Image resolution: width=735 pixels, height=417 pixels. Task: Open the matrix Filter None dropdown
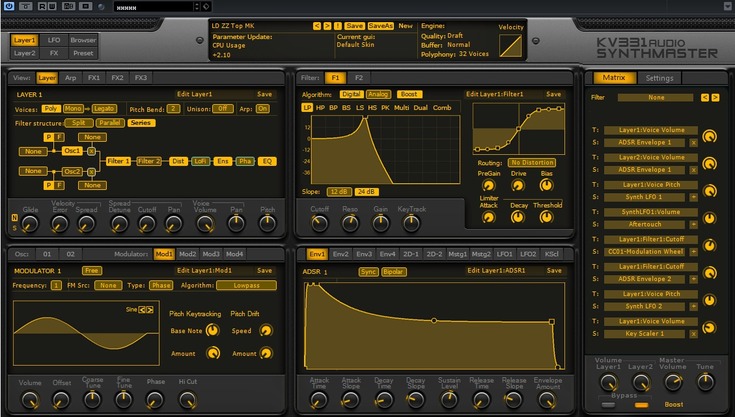click(x=655, y=97)
